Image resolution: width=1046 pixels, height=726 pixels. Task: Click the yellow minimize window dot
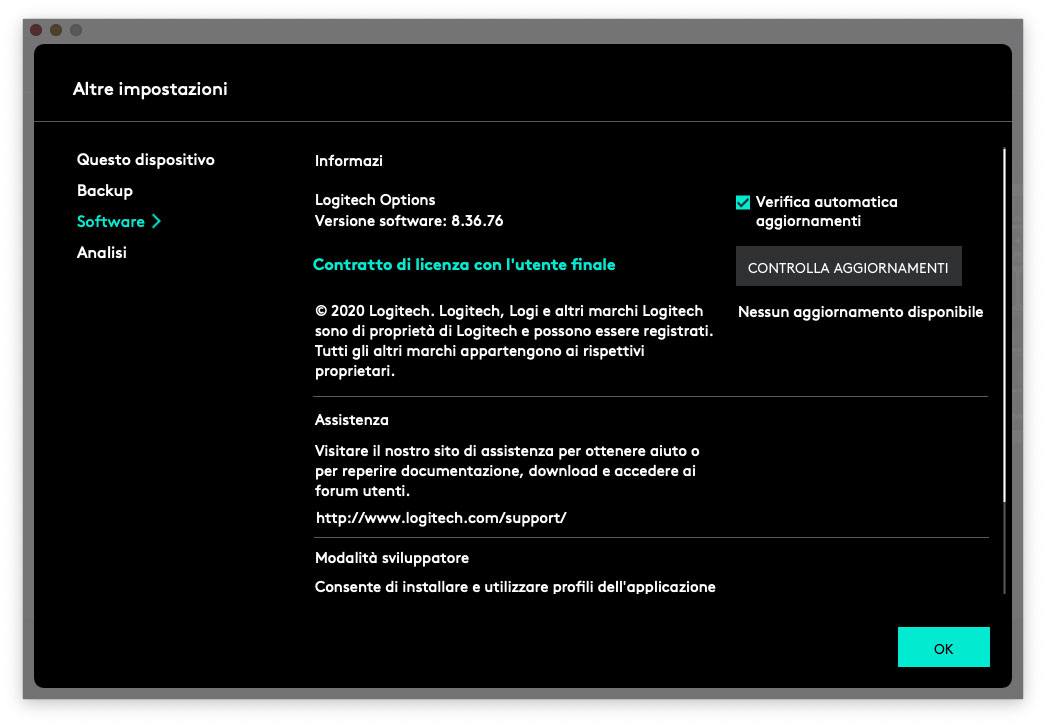[x=56, y=30]
